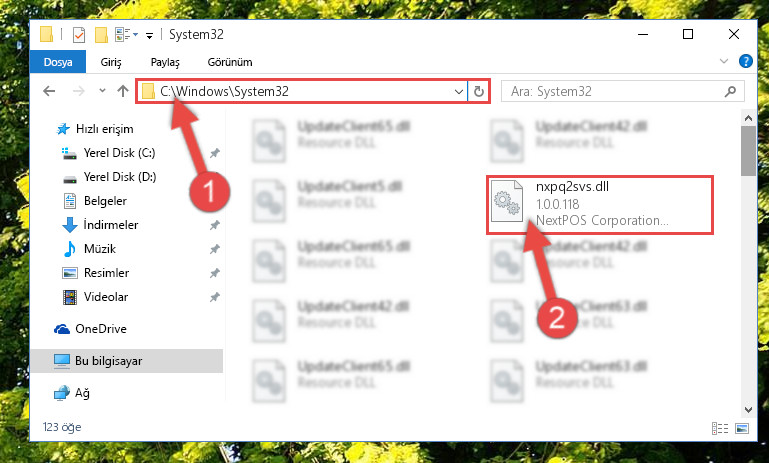The image size is (769, 463).
Task: Click the Properties quick access icon
Action: 78,35
